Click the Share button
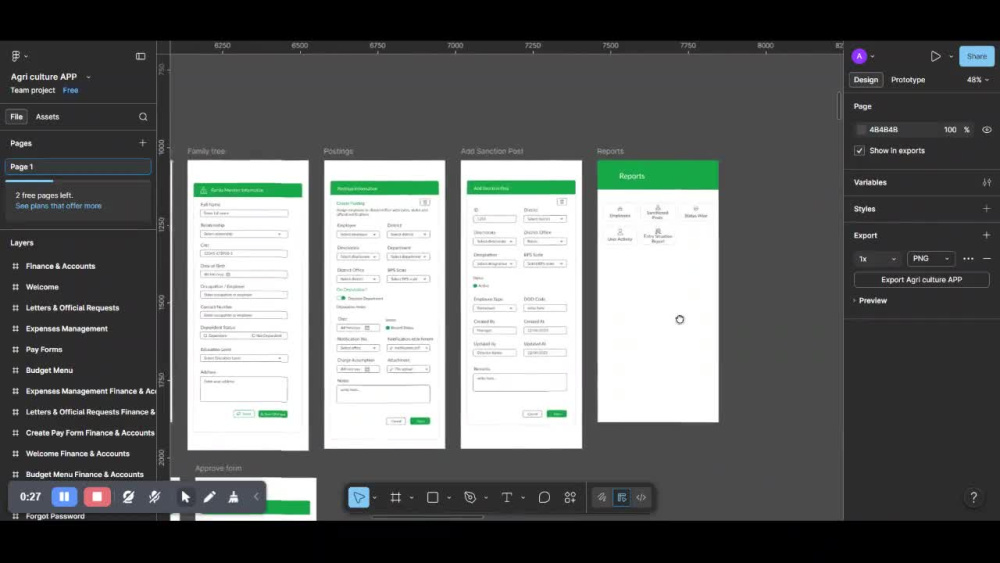Viewport: 1000px width, 563px height. [976, 56]
